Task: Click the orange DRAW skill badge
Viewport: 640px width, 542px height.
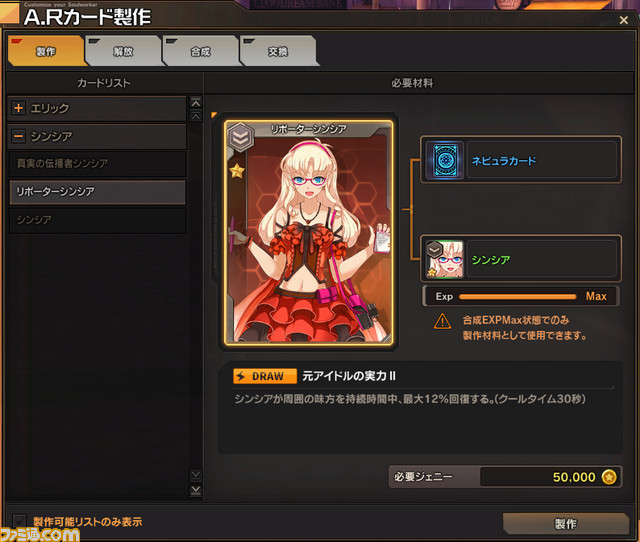Action: [265, 376]
